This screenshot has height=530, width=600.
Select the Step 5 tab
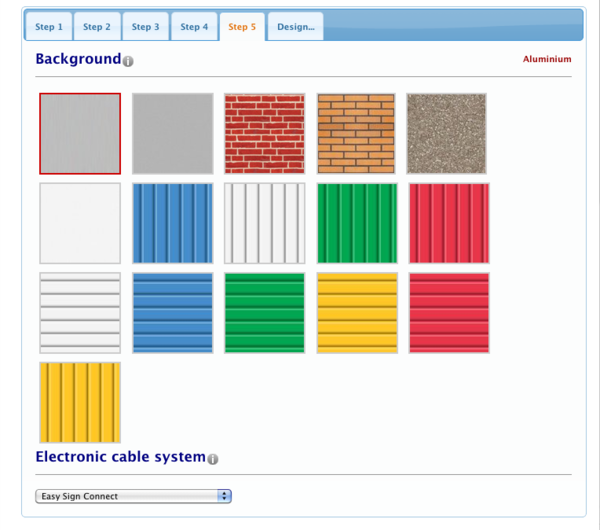tap(242, 26)
